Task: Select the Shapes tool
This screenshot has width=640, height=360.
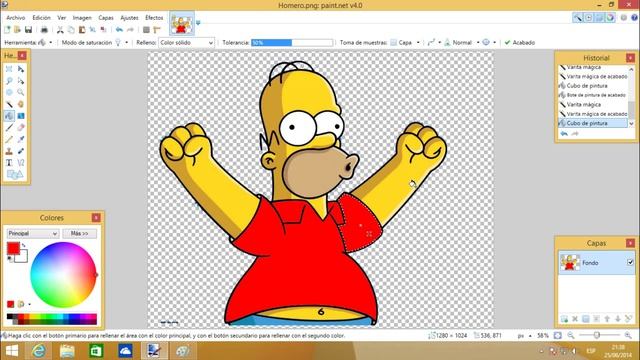Action: click(15, 174)
